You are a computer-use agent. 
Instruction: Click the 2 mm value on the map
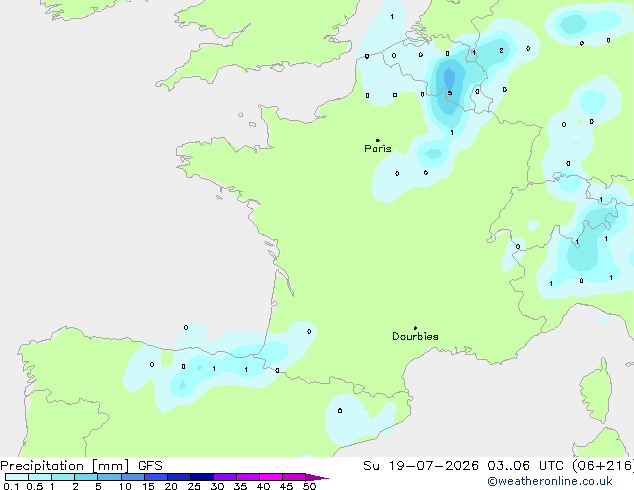pos(501,51)
